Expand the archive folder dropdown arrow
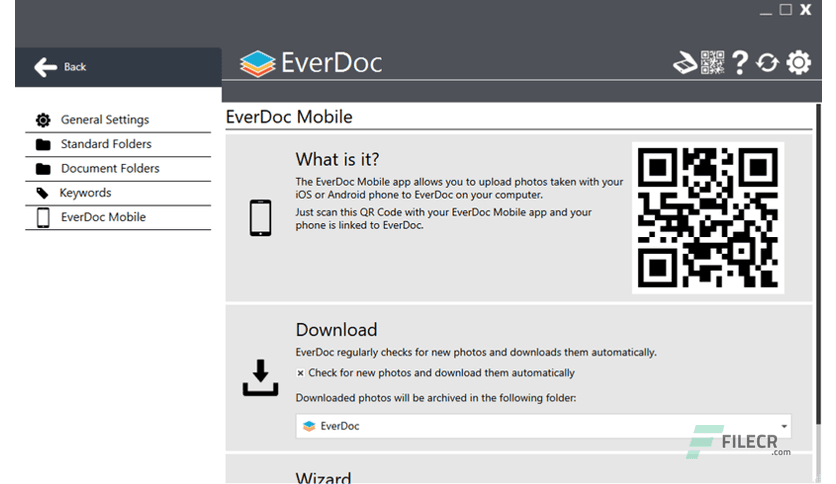 coord(784,426)
